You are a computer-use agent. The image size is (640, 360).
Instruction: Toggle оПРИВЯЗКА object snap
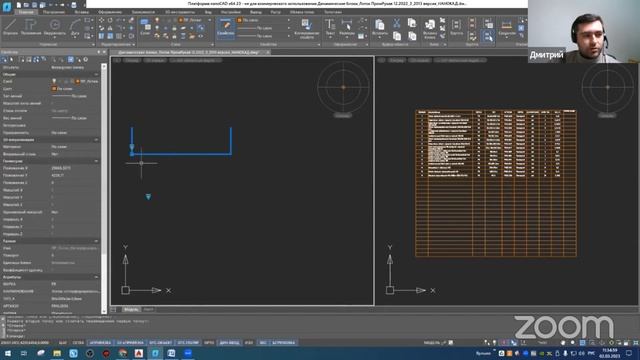tap(100, 343)
